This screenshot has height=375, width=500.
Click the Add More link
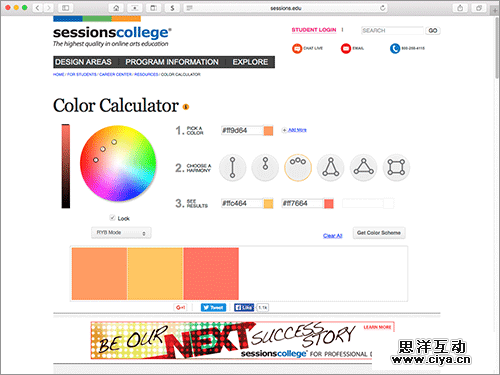tap(294, 130)
